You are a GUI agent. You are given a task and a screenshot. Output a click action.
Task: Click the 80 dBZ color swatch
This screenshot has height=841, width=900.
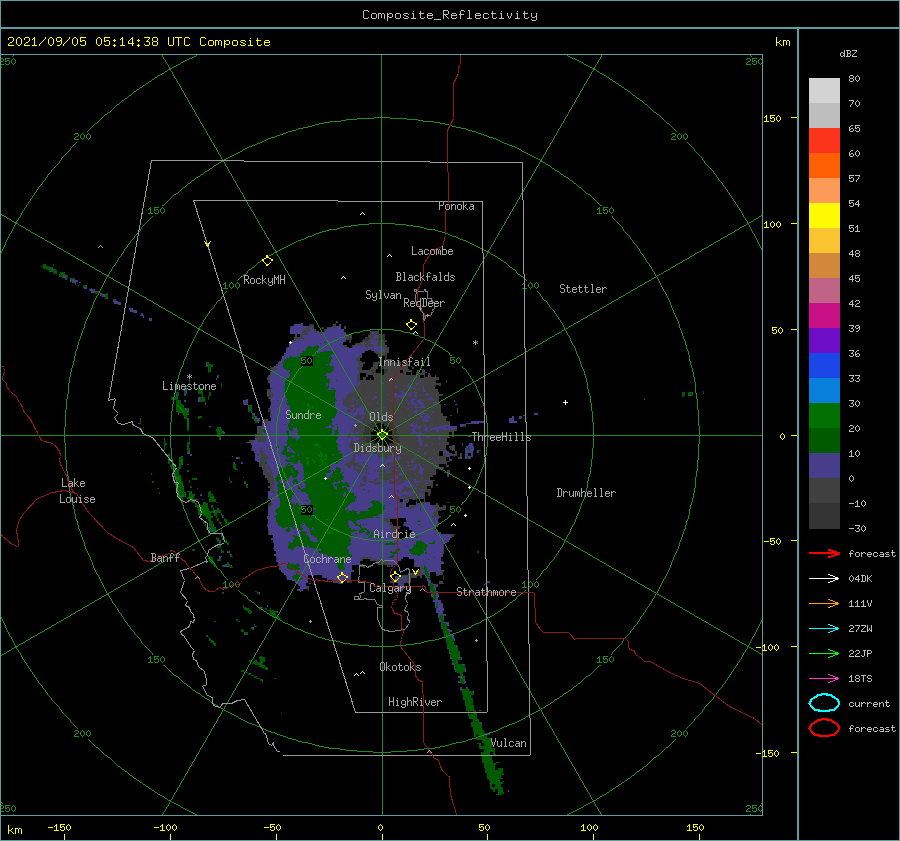(x=824, y=90)
